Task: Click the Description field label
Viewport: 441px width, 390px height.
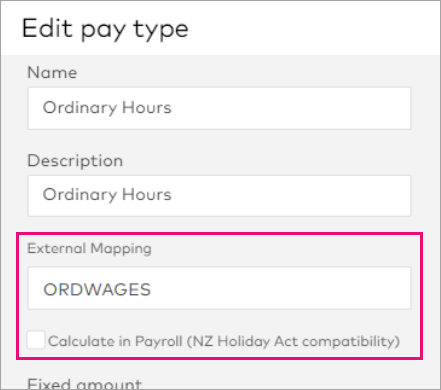Action: point(75,160)
